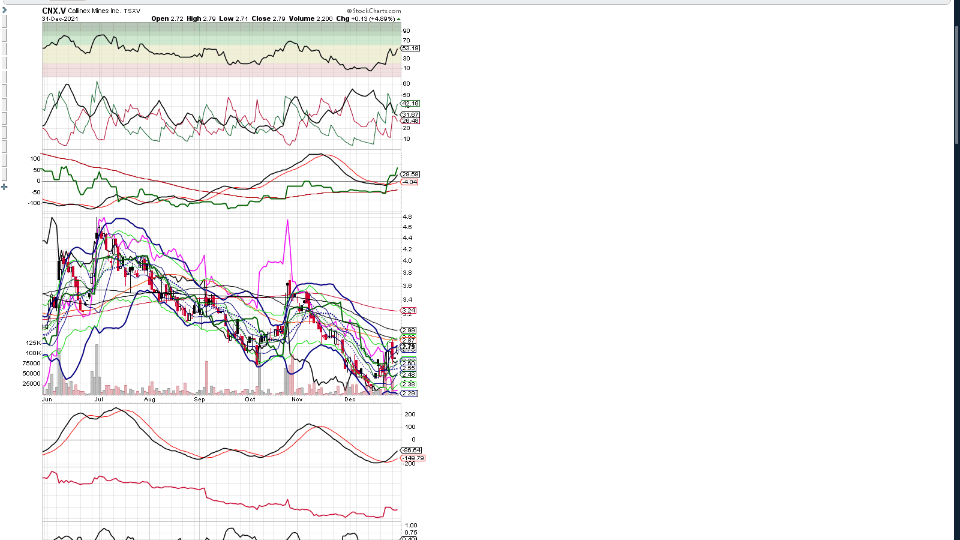Screen dimensions: 960x540
Task: Click the -149.79 red indicator value tag
Action: click(410, 458)
